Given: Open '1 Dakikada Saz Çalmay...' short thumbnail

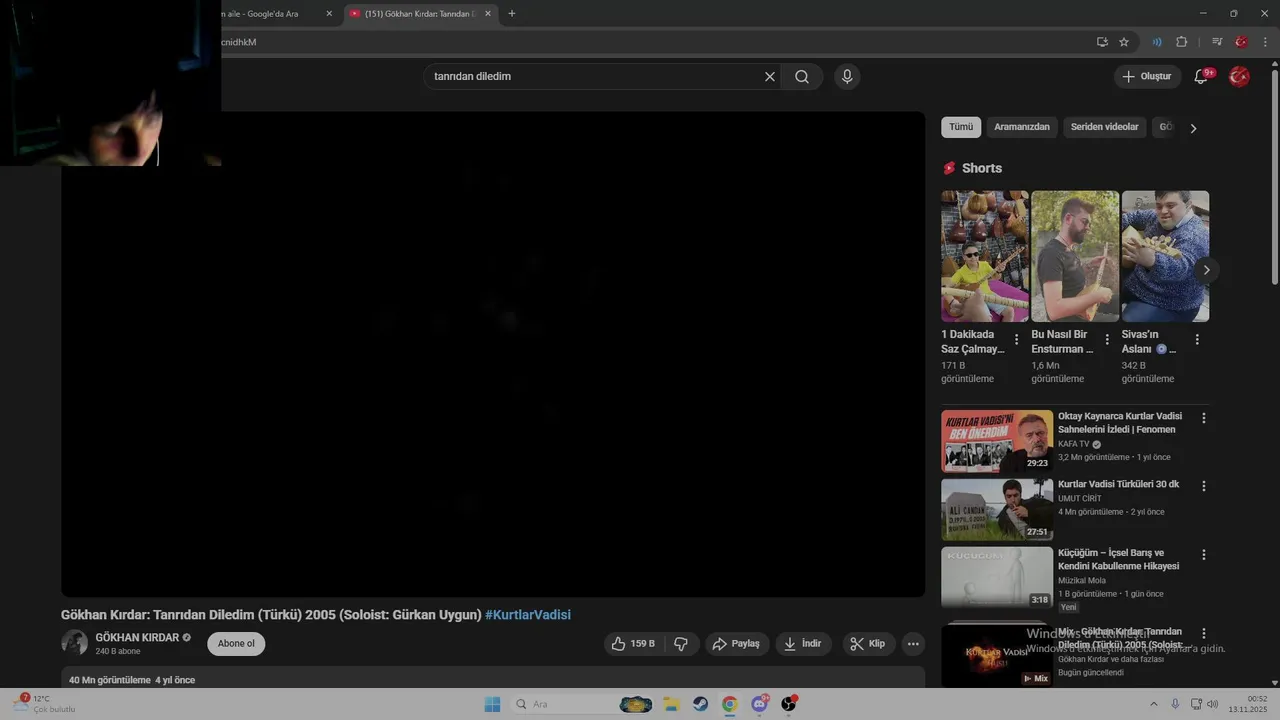Looking at the screenshot, I should tap(985, 256).
